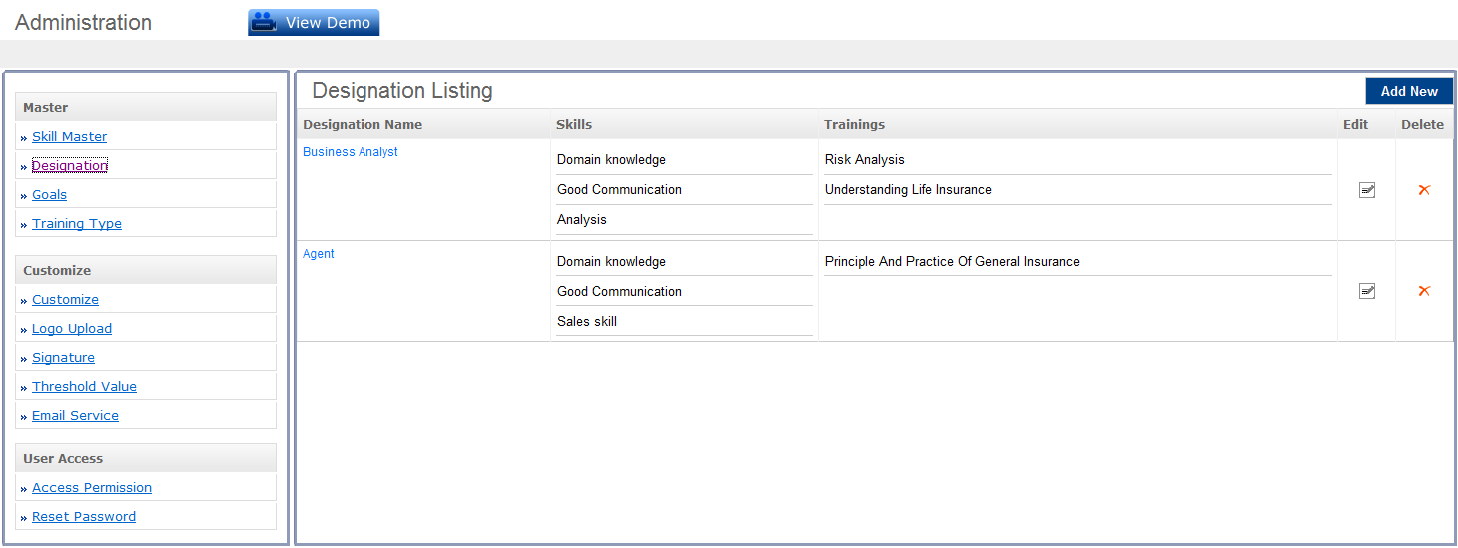The height and width of the screenshot is (548, 1458).
Task: Navigate to Logo Upload
Action: 71,329
